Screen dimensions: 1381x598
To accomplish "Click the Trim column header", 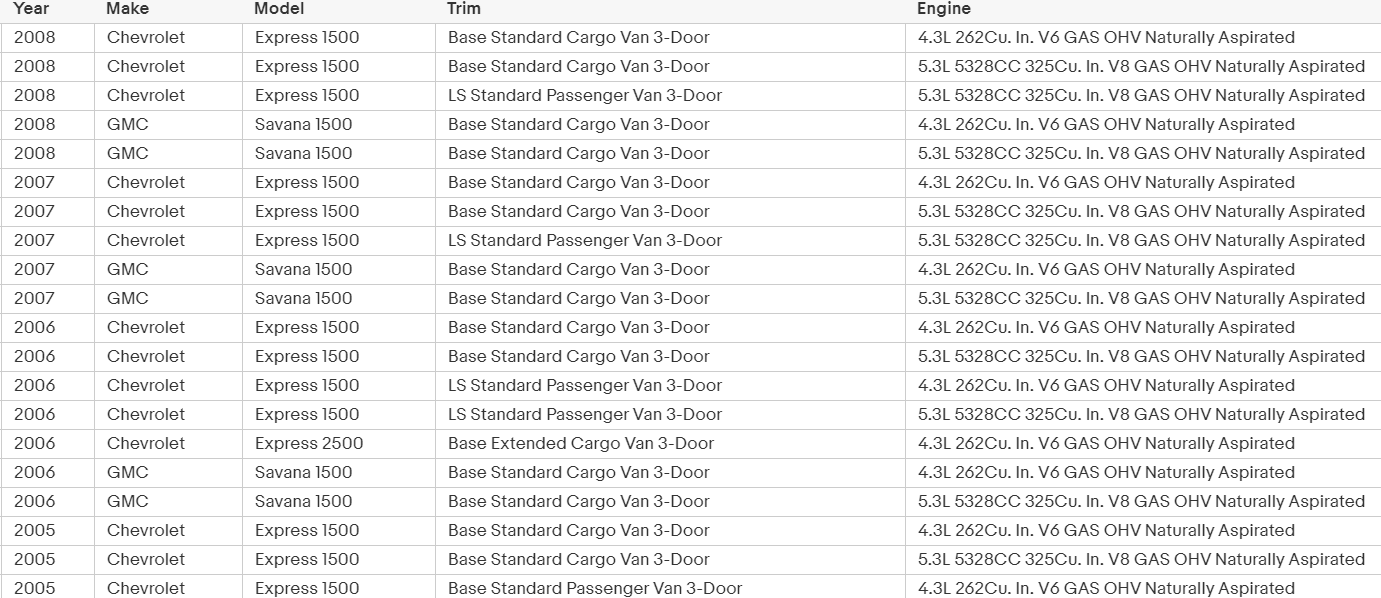I will click(463, 9).
